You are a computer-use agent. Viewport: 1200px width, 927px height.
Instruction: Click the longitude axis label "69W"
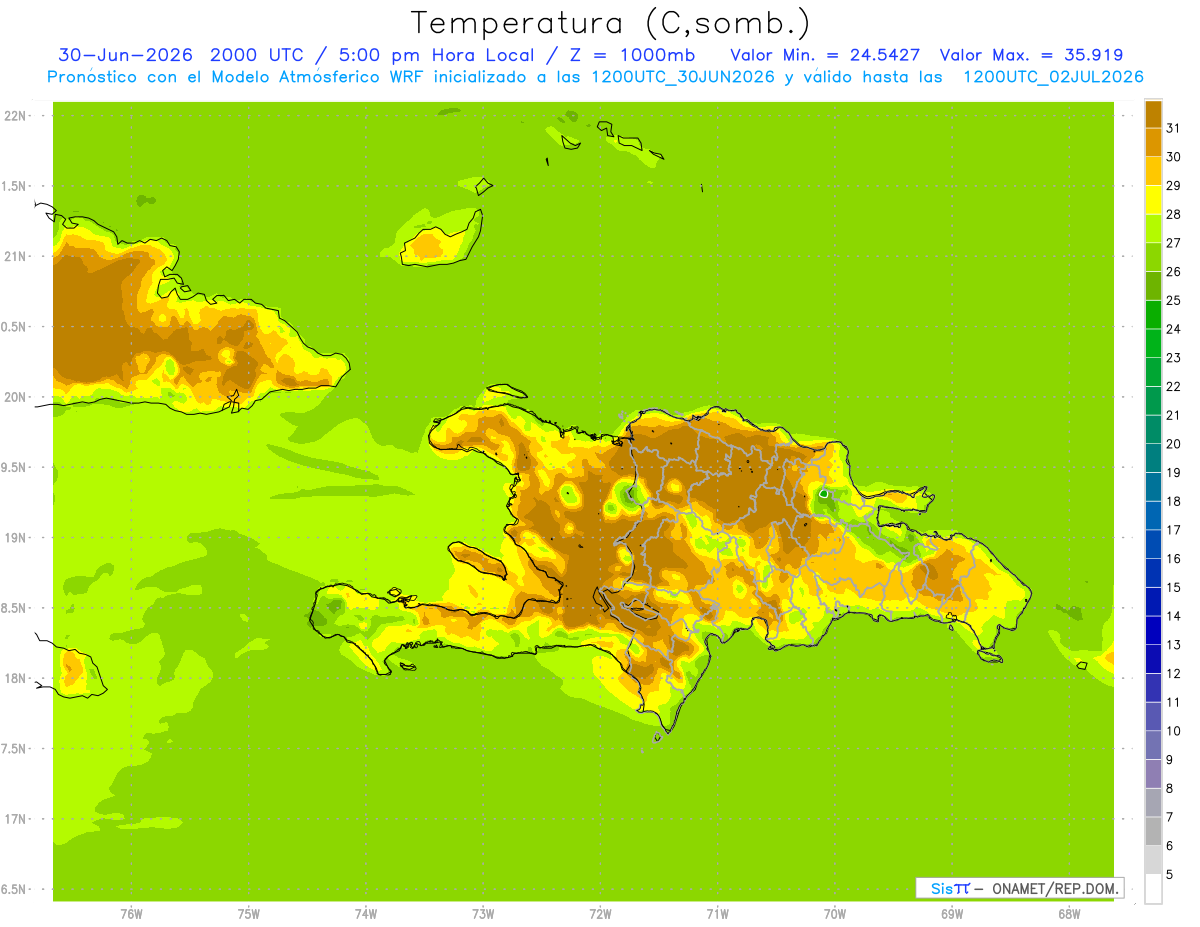click(x=951, y=915)
